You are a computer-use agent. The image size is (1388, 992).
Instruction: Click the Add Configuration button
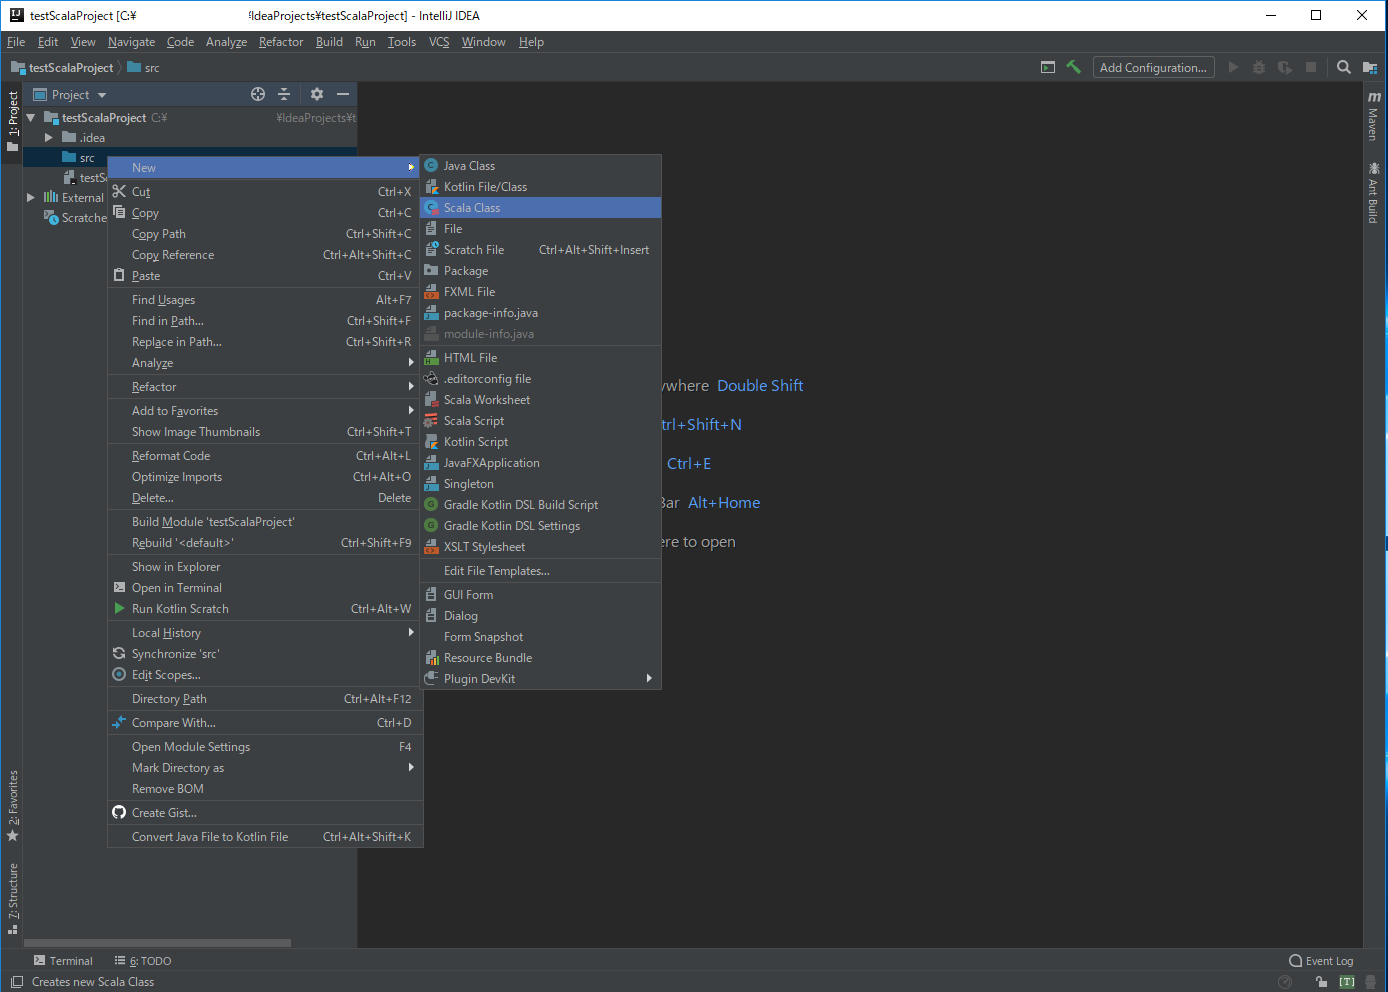(1153, 68)
